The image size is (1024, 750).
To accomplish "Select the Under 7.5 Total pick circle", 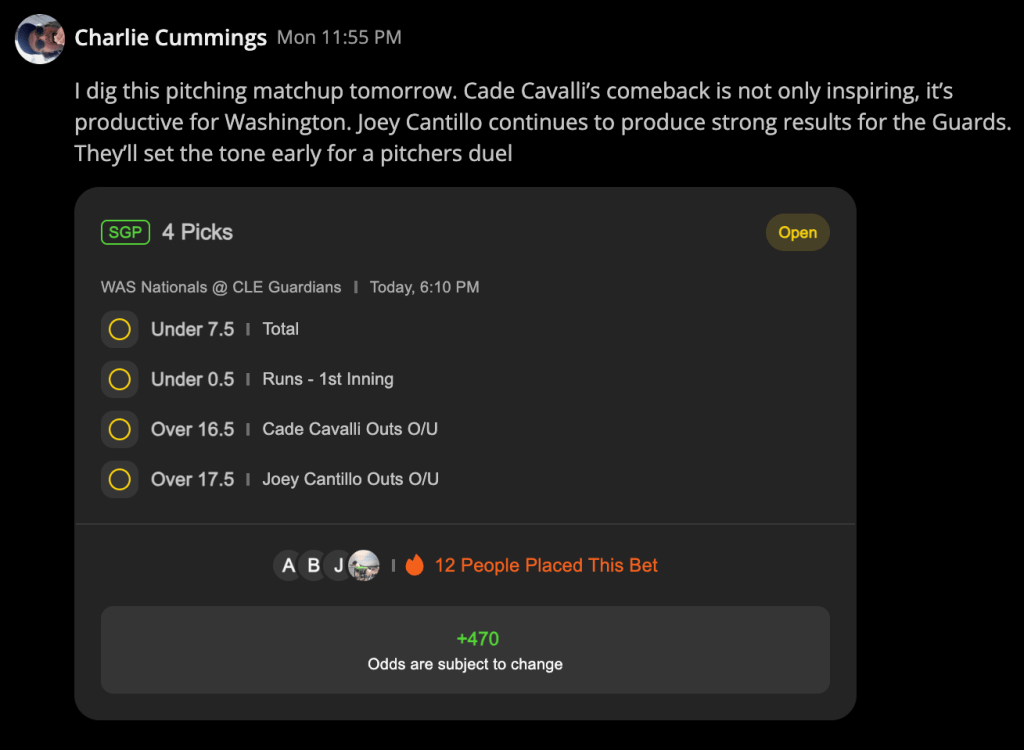I will click(x=120, y=329).
